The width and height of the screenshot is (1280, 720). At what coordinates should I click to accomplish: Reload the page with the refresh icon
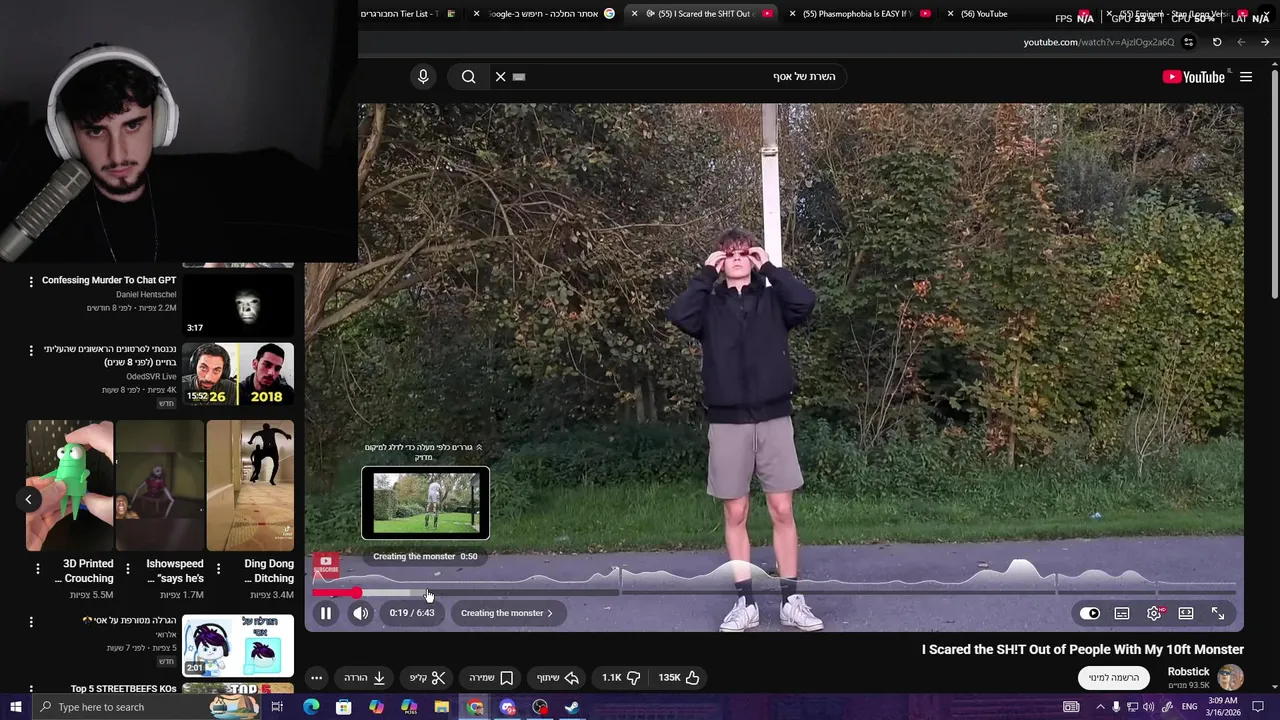[1217, 42]
